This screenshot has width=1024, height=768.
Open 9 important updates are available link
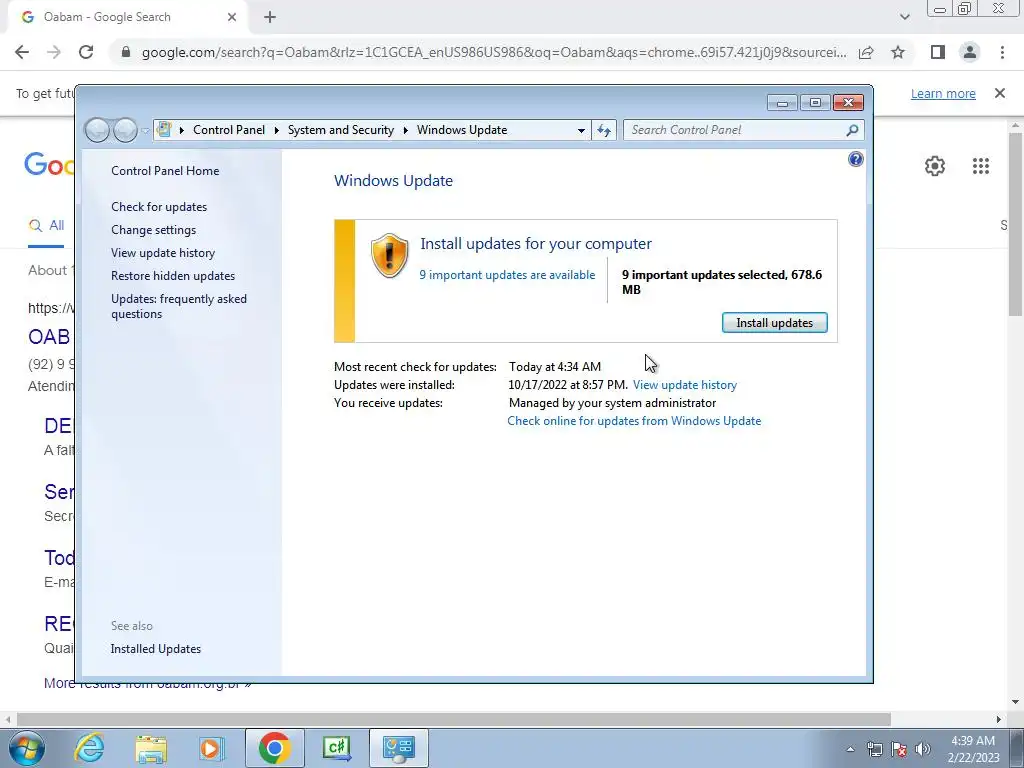point(507,275)
